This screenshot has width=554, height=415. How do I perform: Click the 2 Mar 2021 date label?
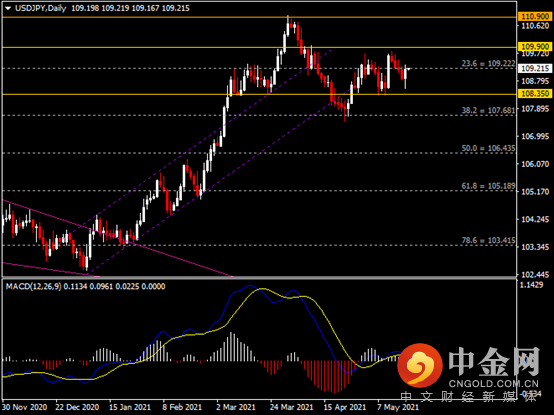236,407
